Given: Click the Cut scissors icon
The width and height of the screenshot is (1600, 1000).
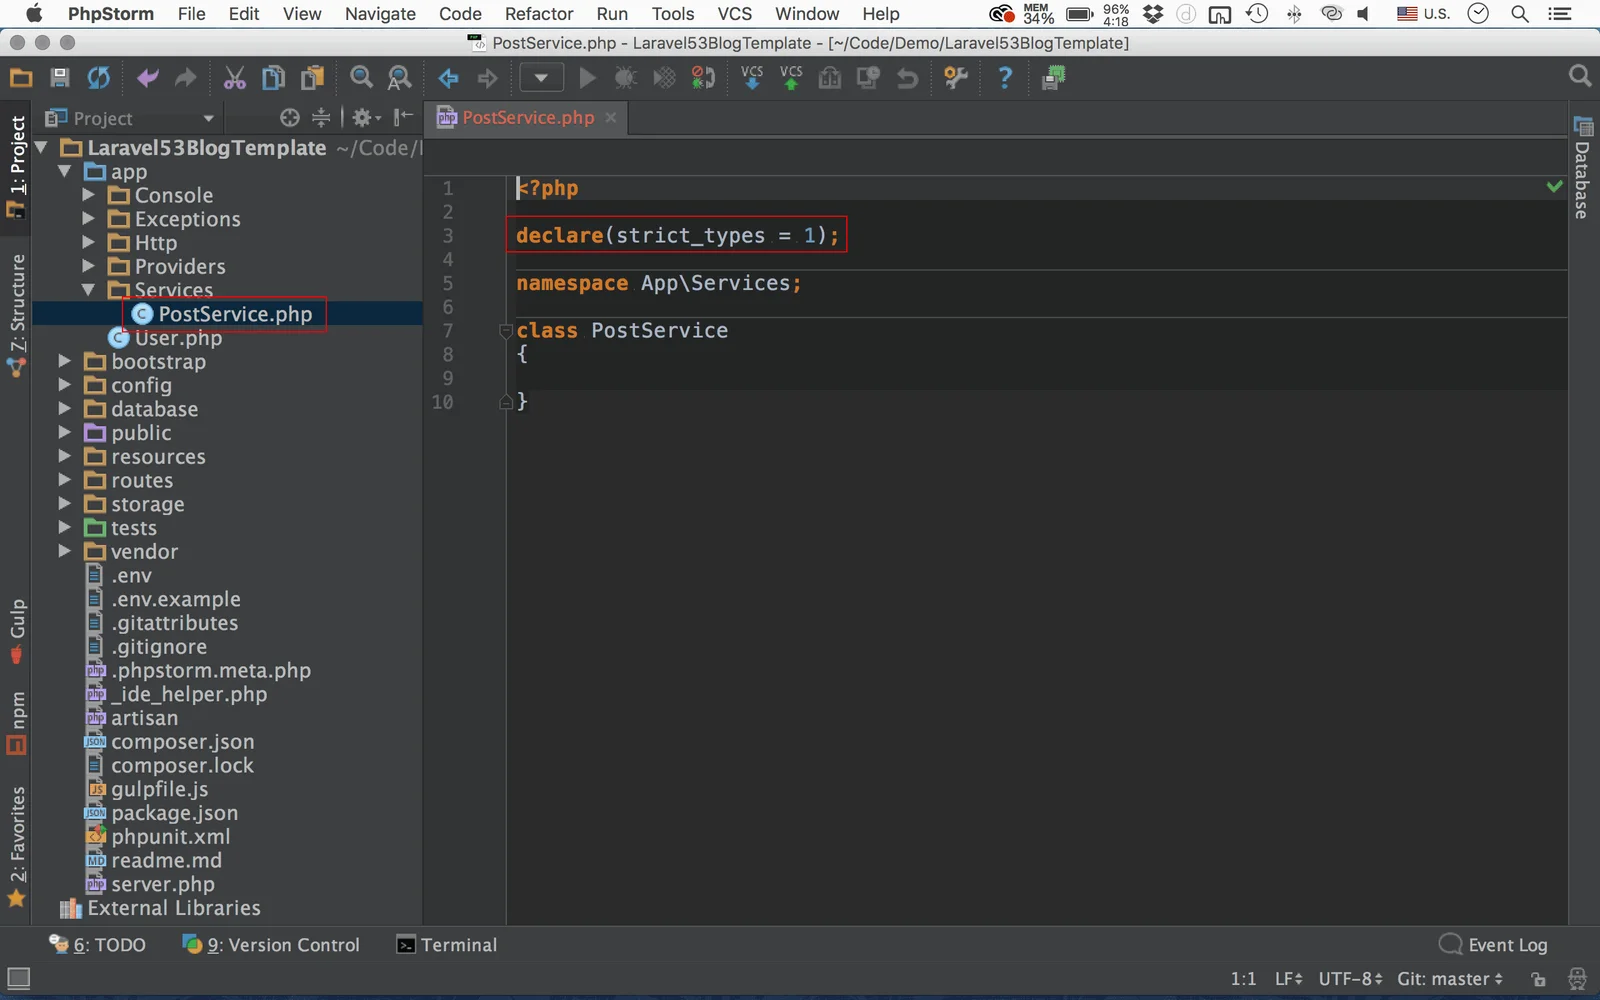Looking at the screenshot, I should point(235,78).
